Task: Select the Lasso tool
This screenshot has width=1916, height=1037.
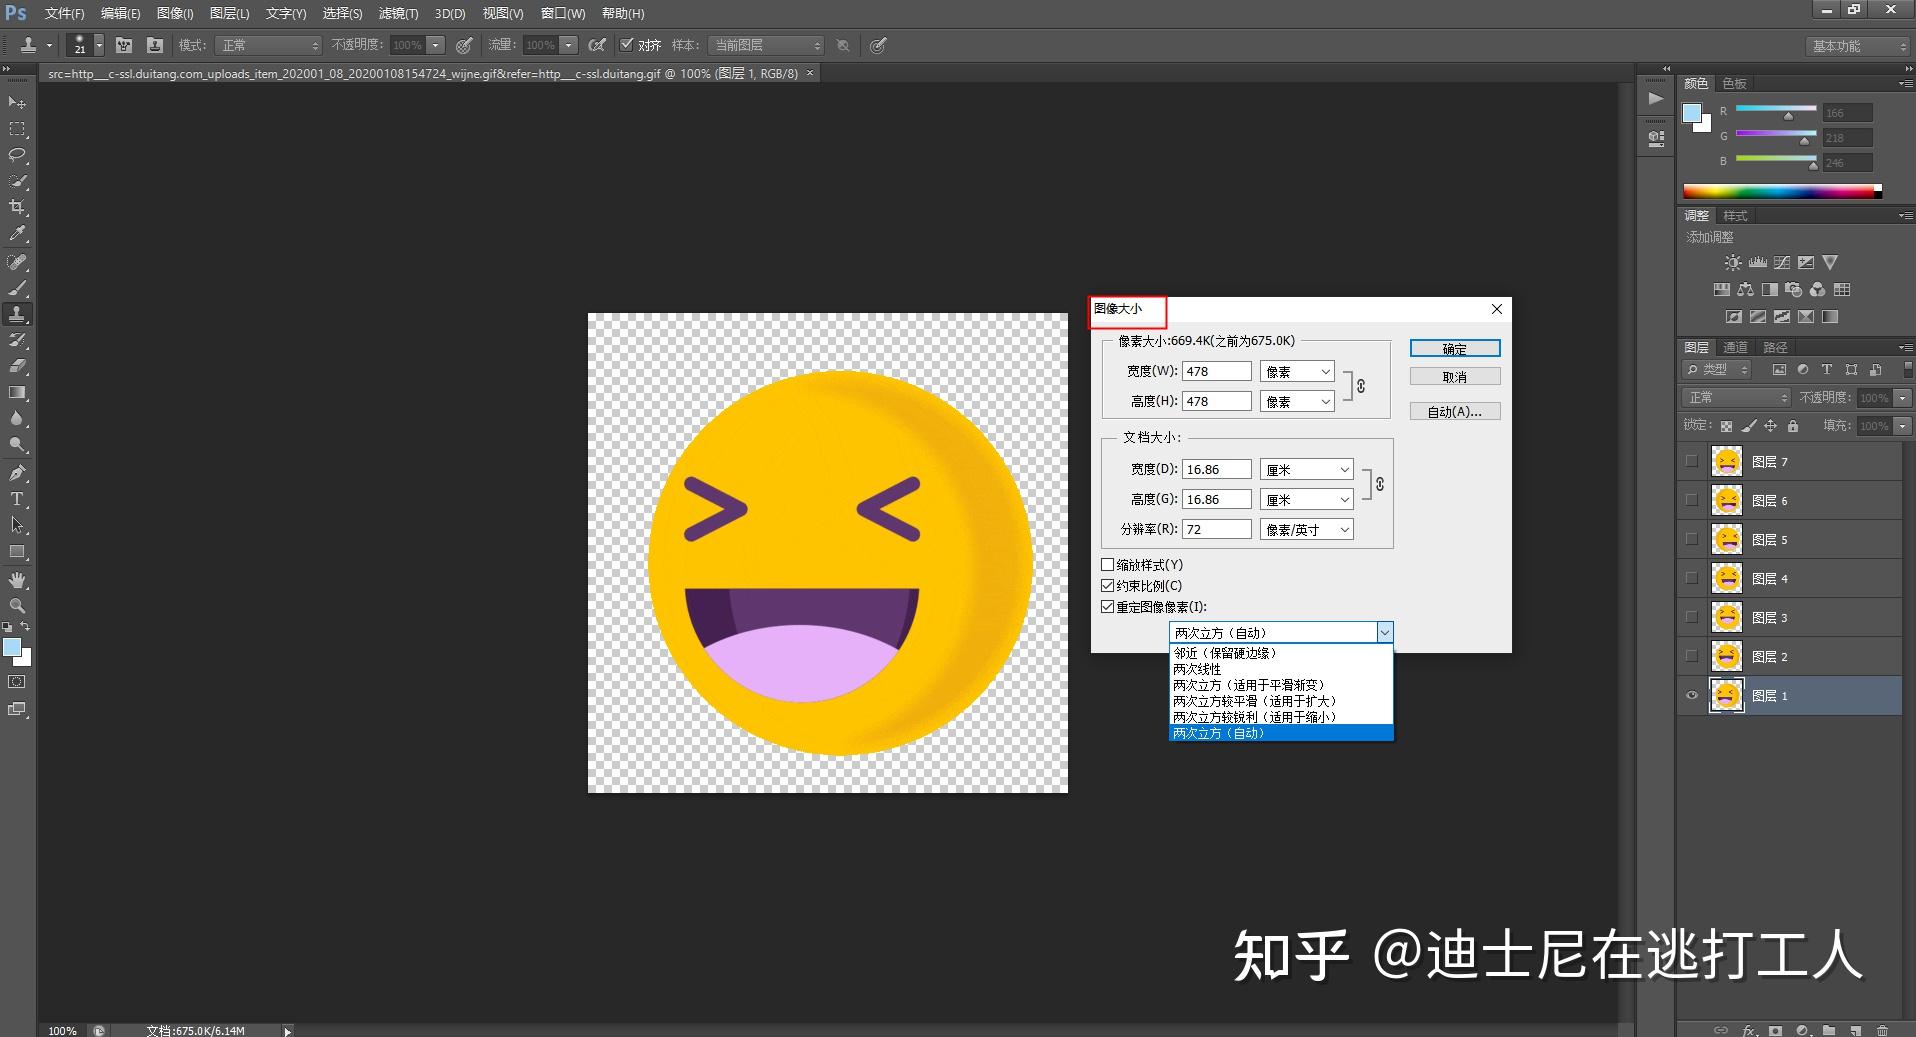Action: coord(17,155)
